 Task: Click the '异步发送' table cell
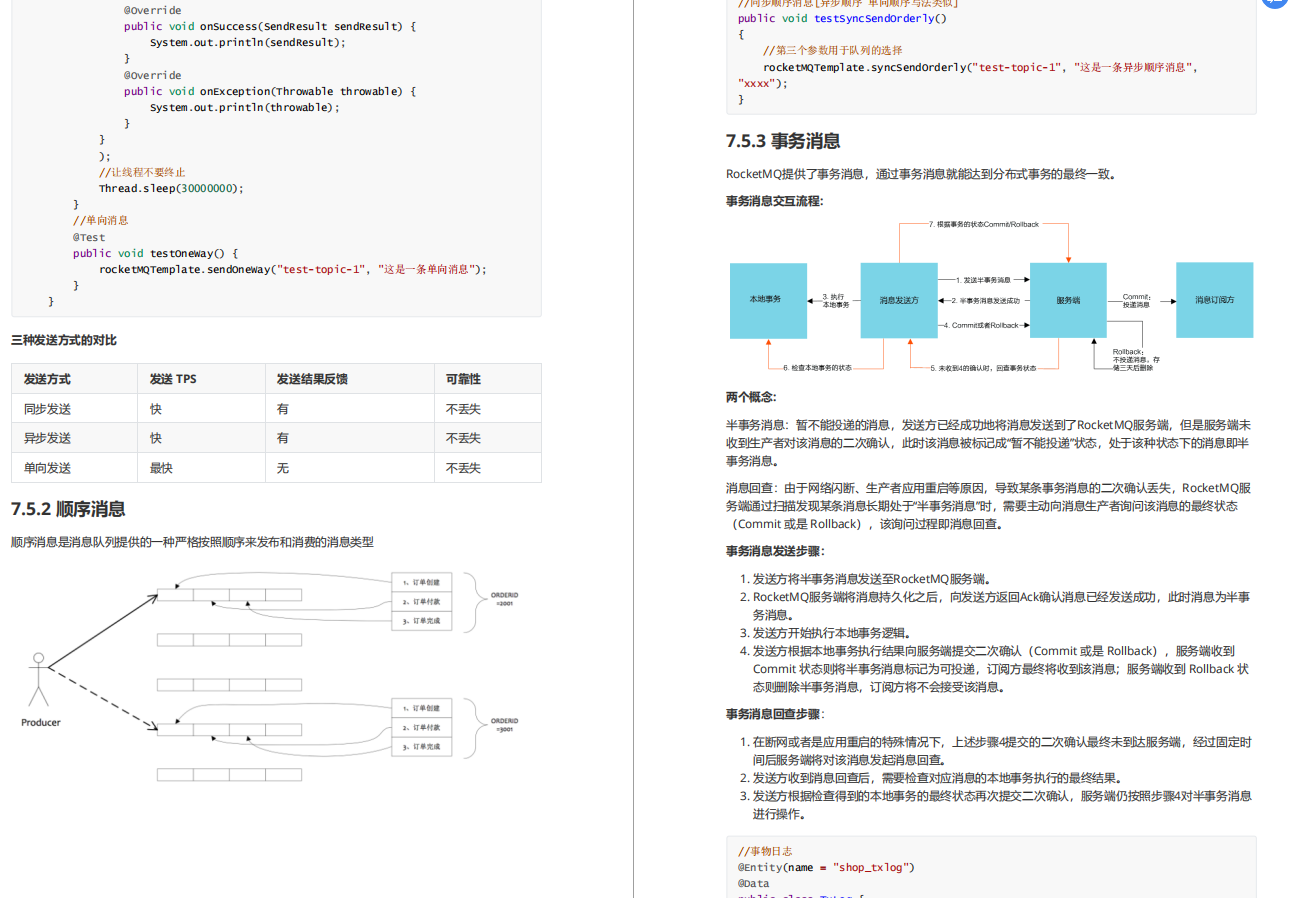click(74, 438)
